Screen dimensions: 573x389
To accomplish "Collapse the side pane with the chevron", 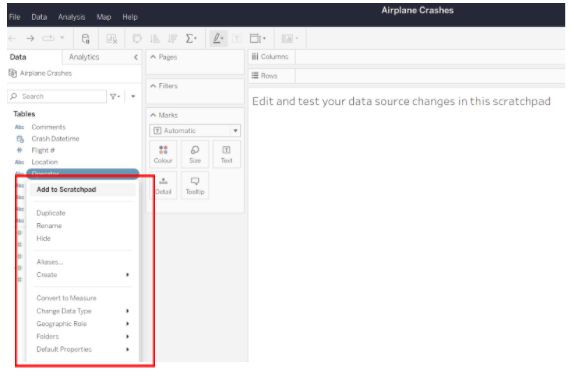I will tap(136, 57).
